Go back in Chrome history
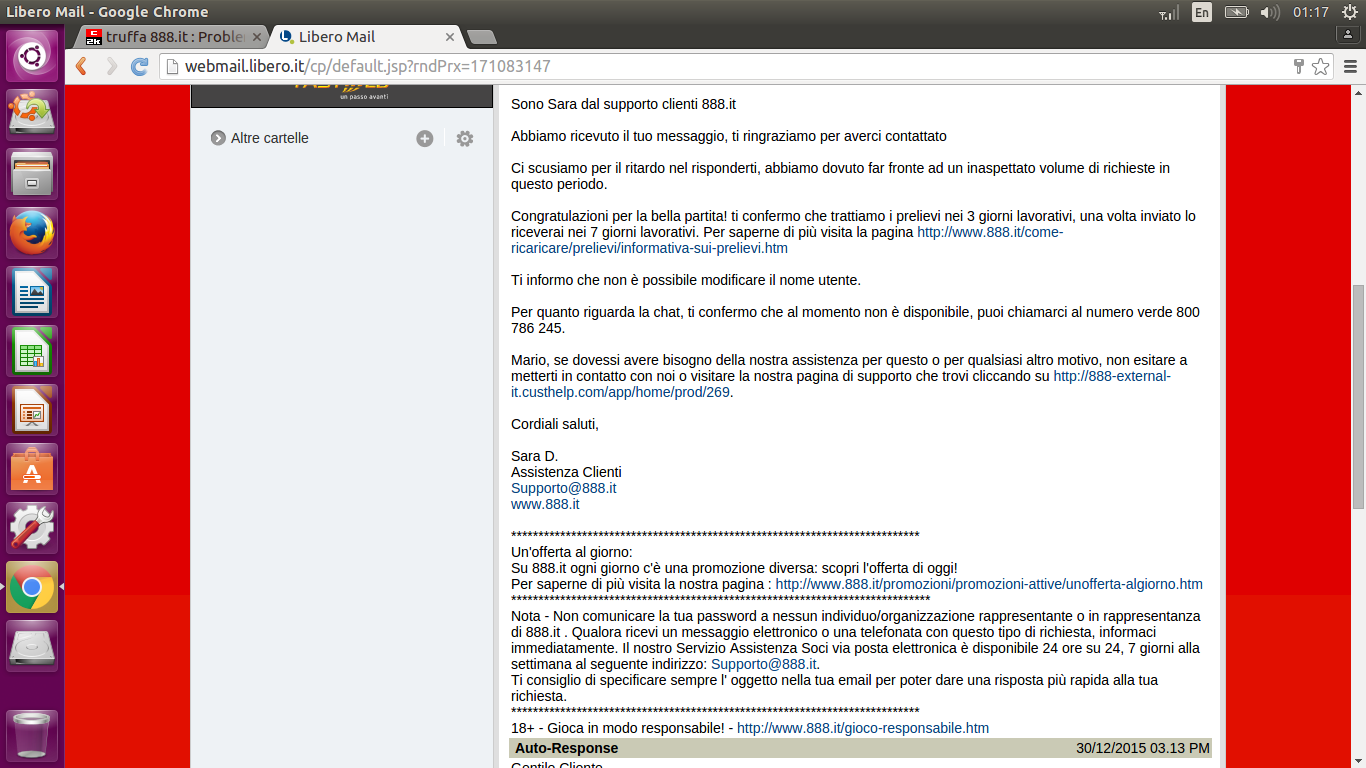 point(82,66)
